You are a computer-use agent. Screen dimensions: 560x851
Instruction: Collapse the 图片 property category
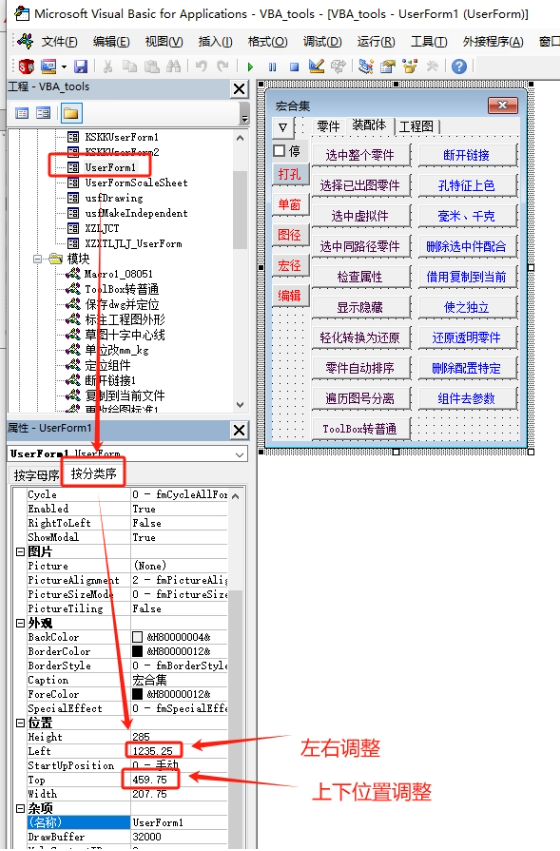tap(20, 552)
